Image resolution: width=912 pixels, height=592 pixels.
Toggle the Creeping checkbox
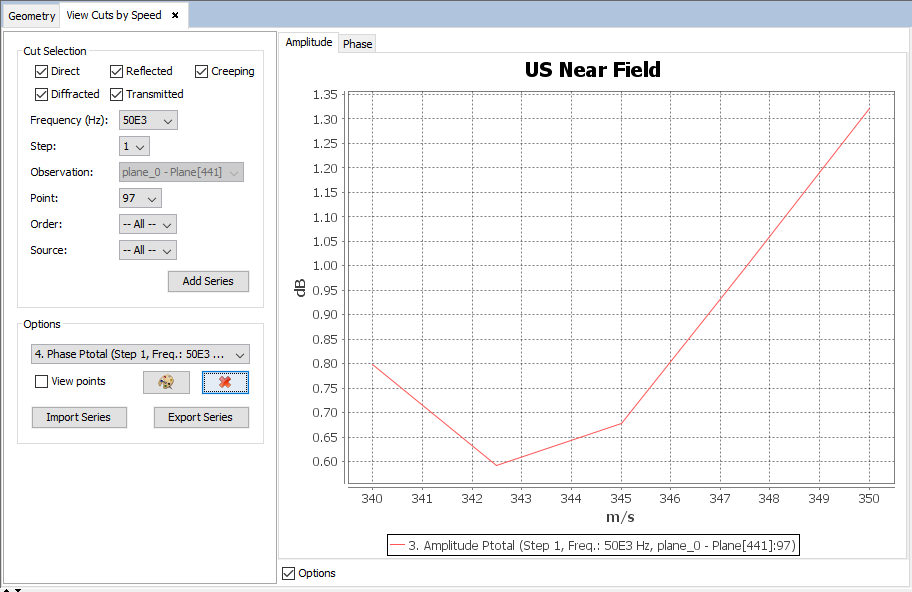(x=201, y=71)
